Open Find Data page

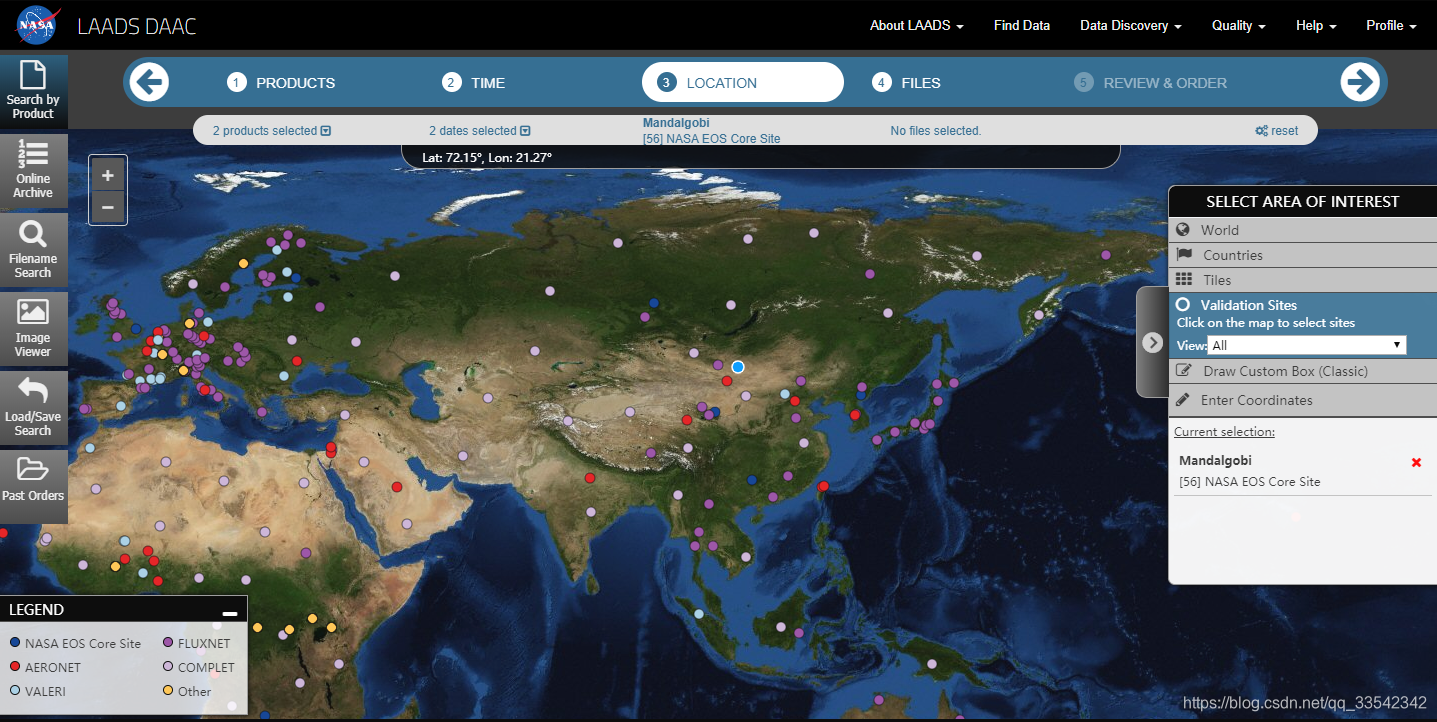pyautogui.click(x=1022, y=25)
